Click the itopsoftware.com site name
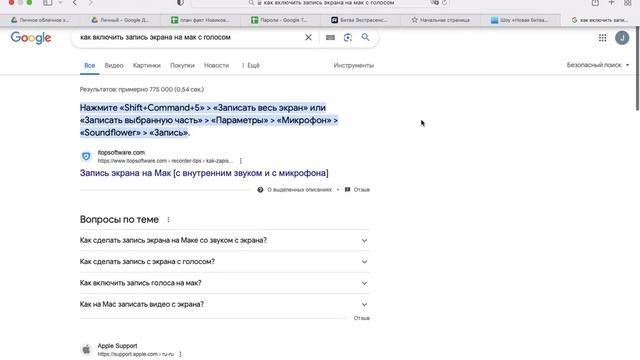This screenshot has height=360, width=640. [121, 152]
